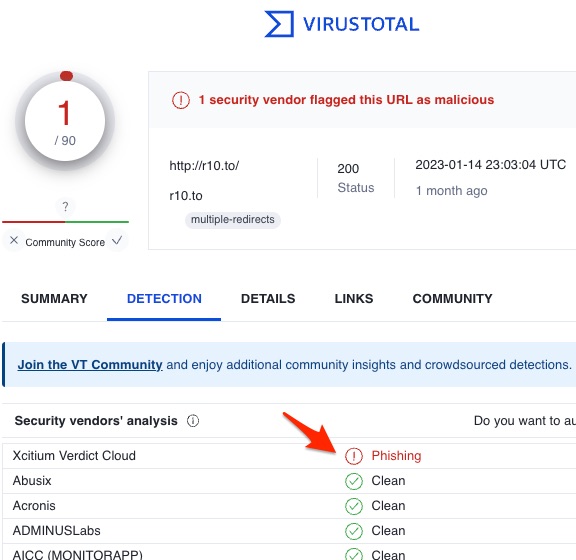Click the r10.to domain text

click(x=186, y=196)
